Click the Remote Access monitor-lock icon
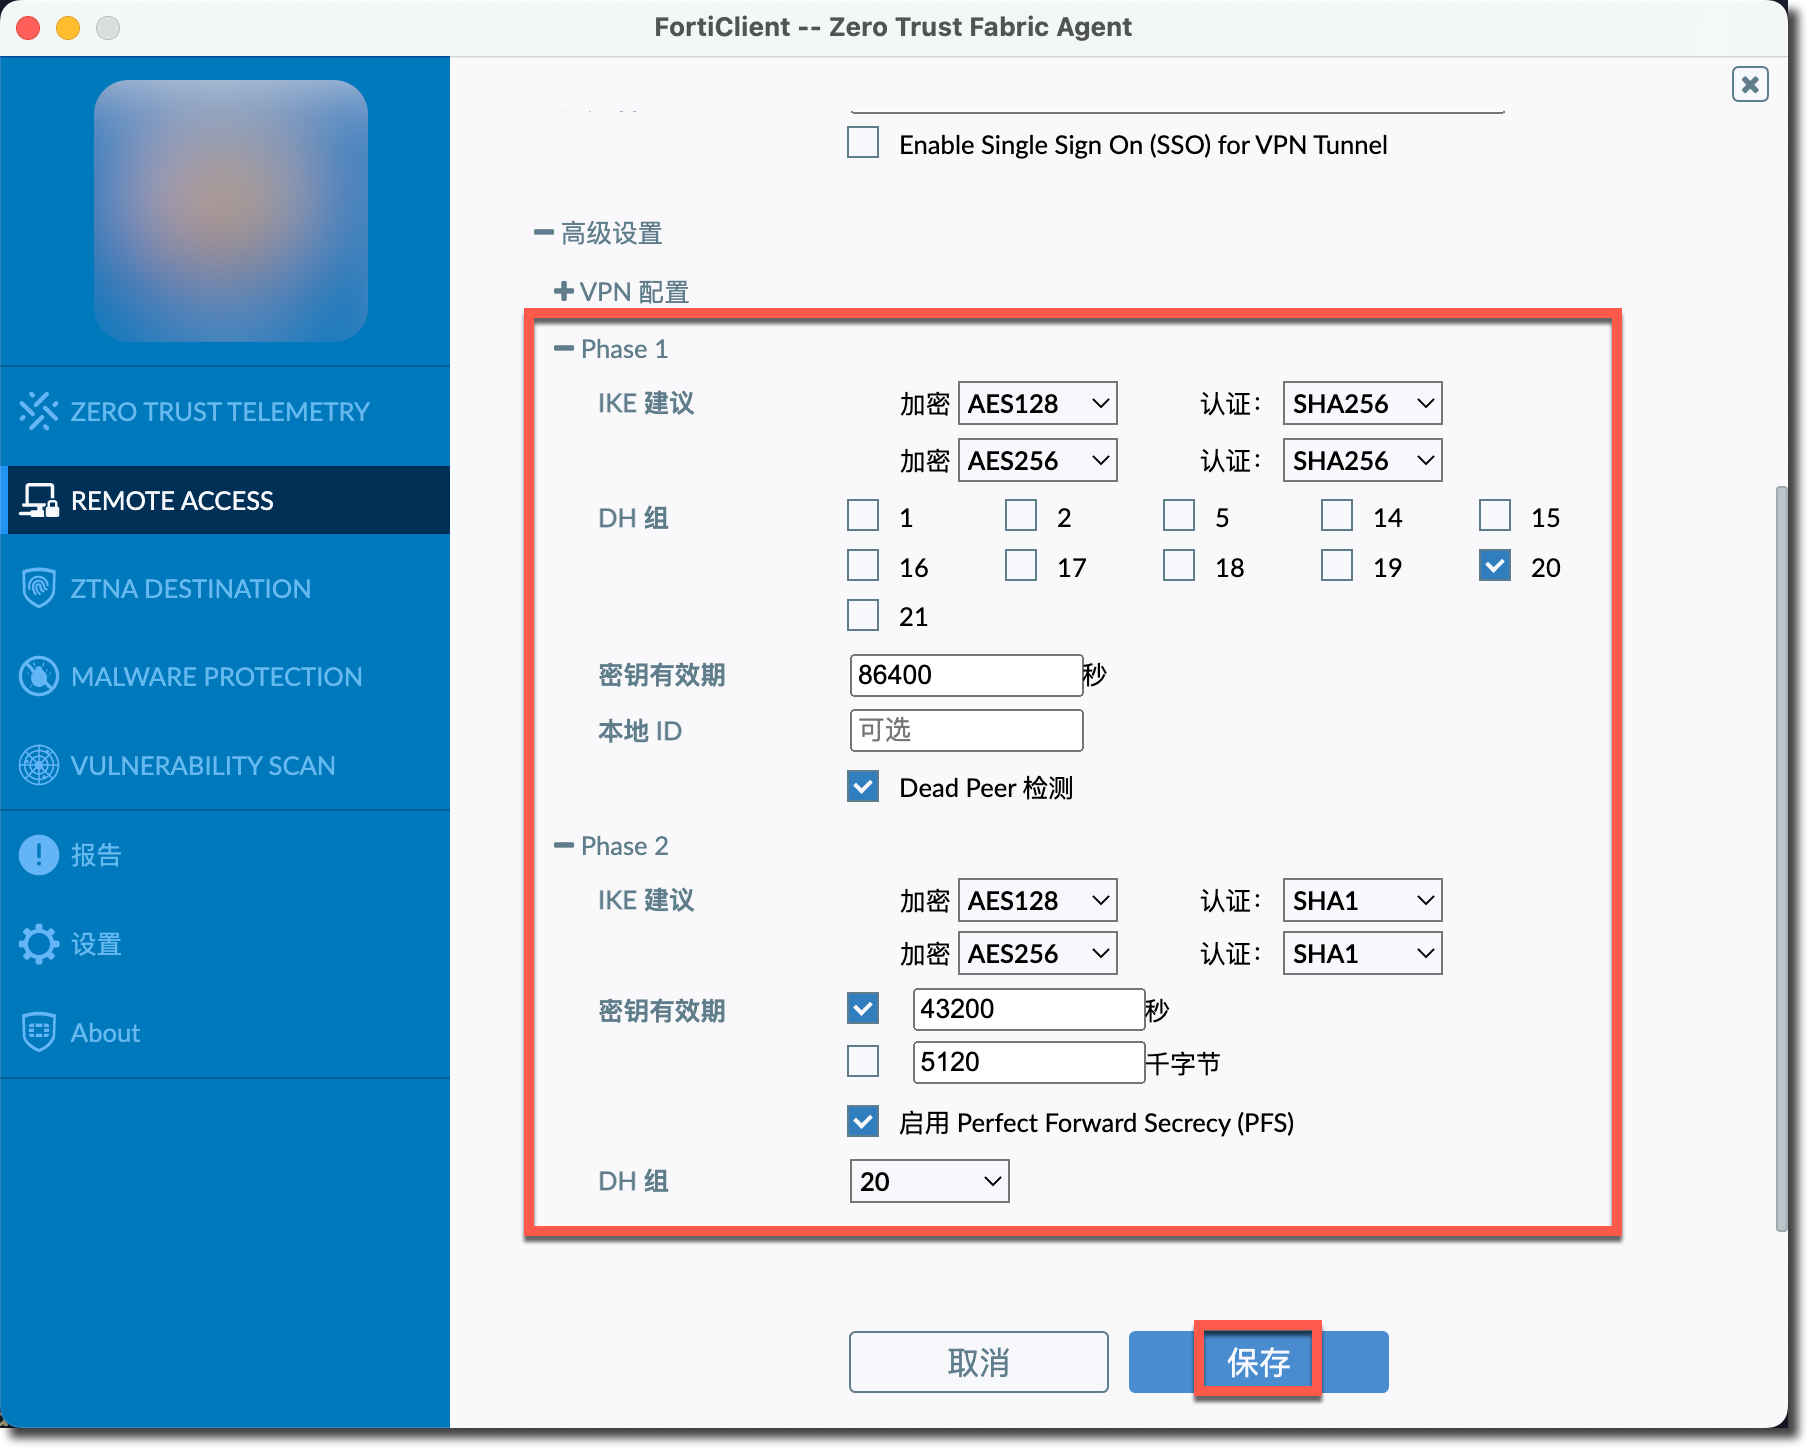 tap(39, 500)
